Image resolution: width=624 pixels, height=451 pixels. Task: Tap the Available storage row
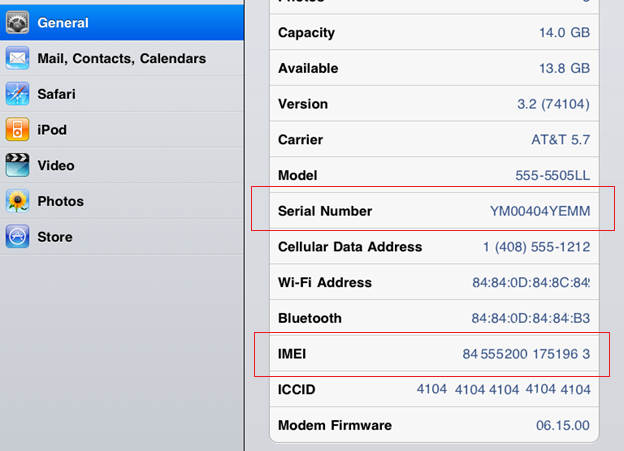click(434, 68)
